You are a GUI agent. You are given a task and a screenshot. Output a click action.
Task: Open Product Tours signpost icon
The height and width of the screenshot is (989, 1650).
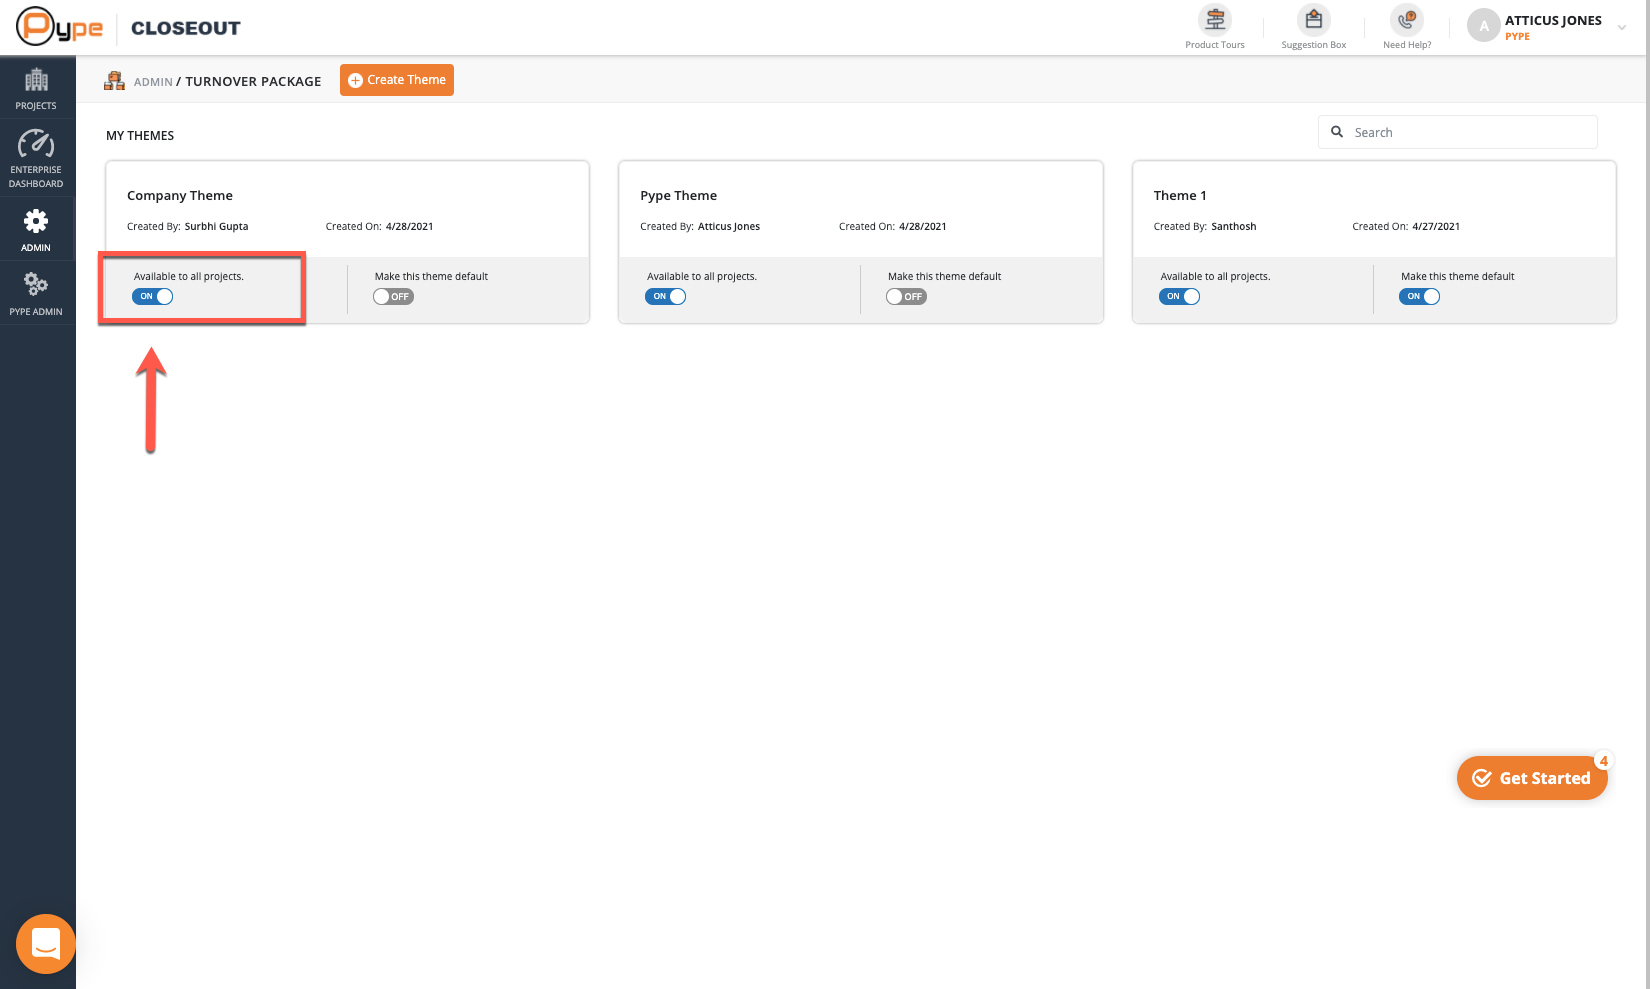tap(1215, 20)
